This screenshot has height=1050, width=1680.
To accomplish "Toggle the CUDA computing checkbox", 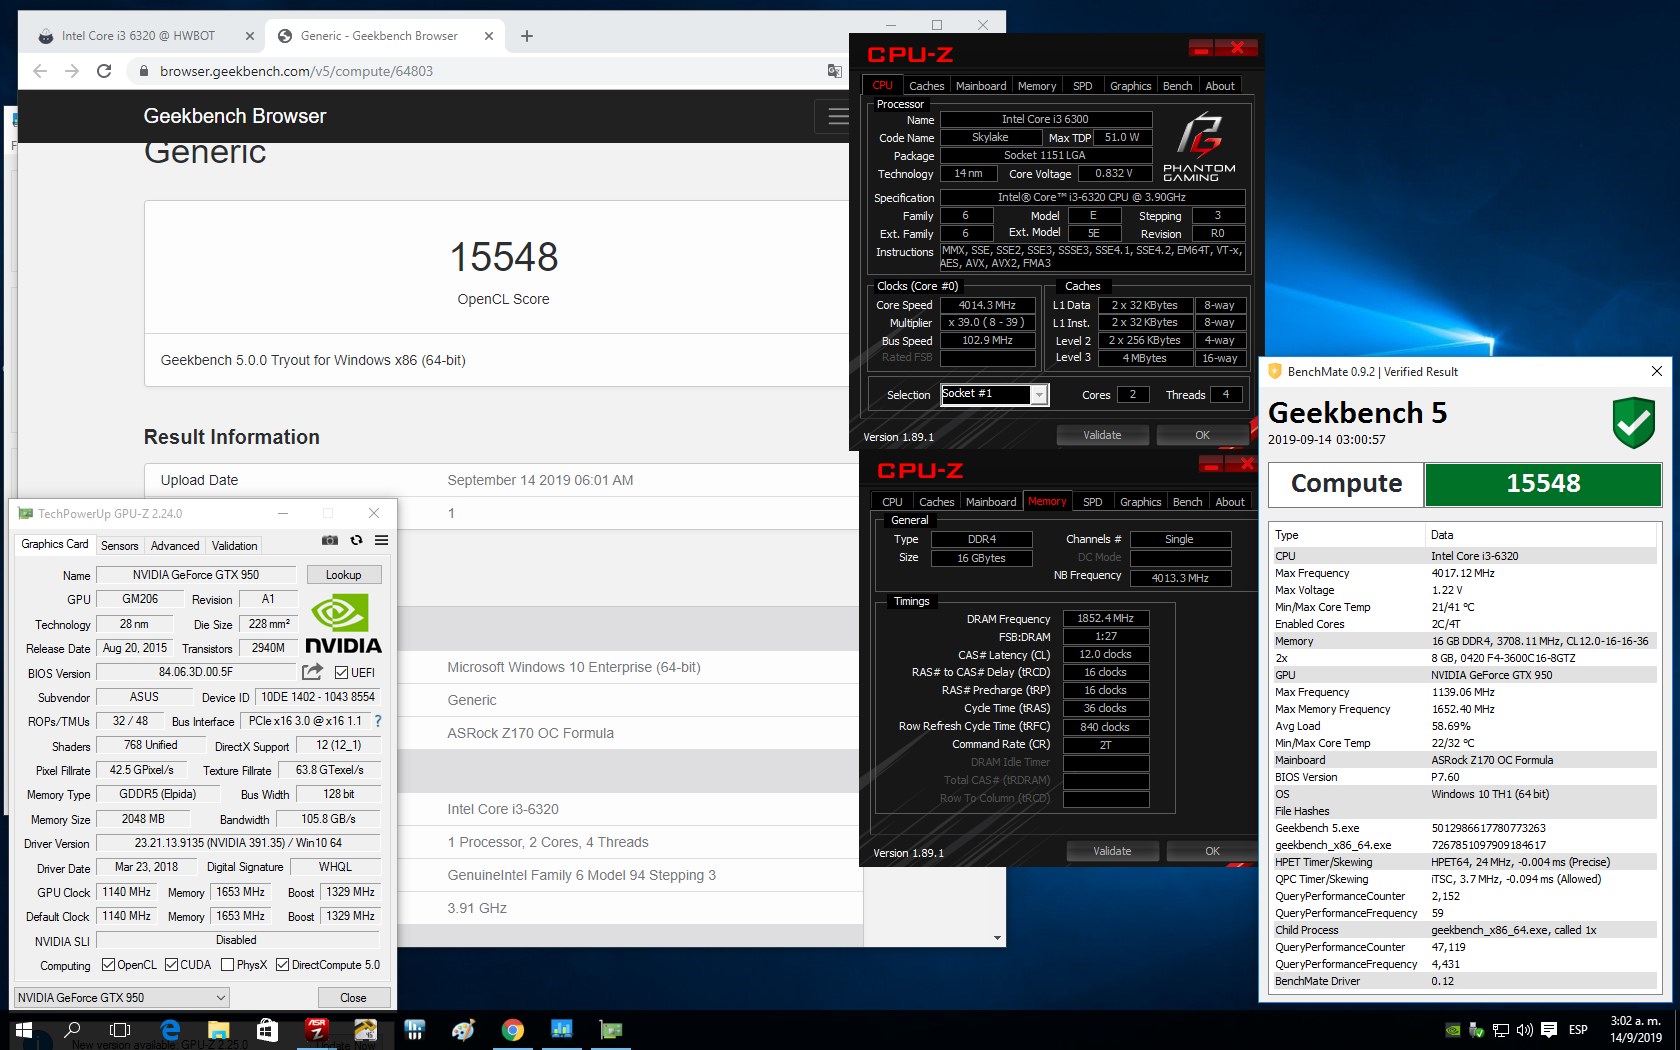I will point(171,965).
